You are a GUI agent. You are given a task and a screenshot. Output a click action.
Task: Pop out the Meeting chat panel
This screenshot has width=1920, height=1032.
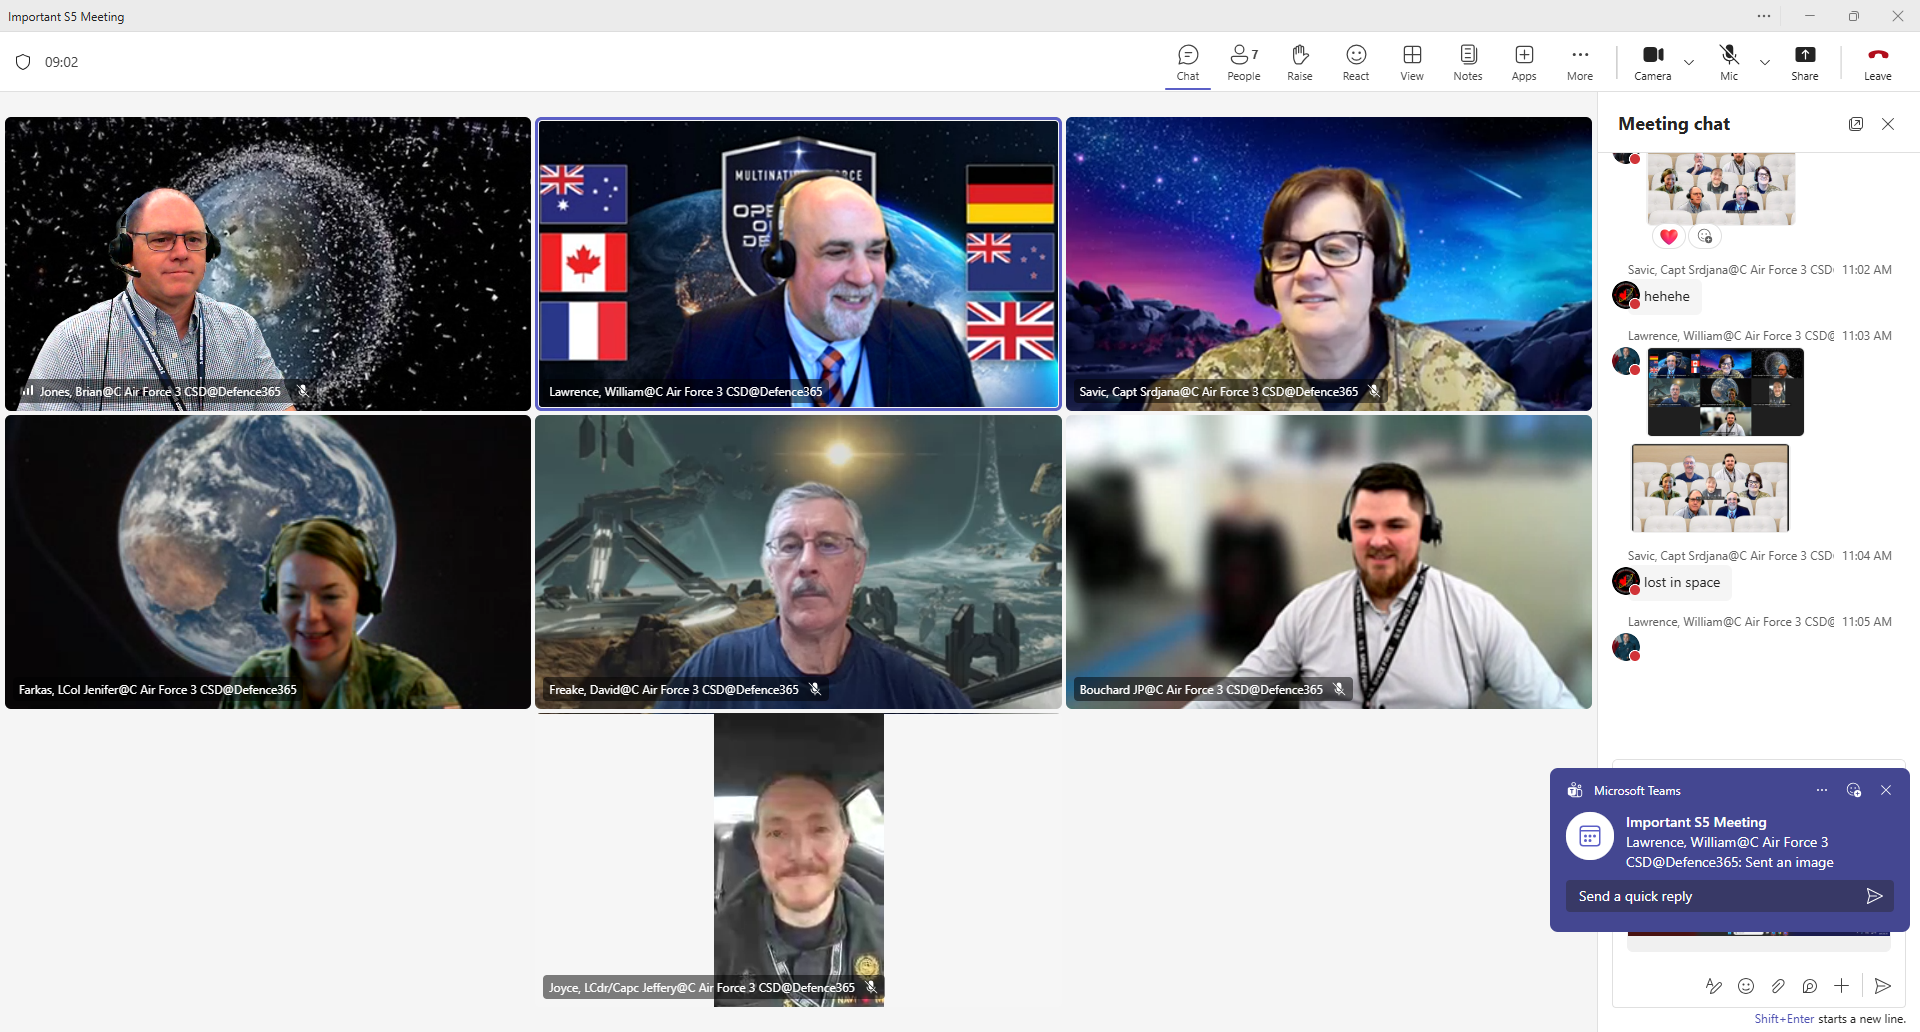pos(1856,124)
